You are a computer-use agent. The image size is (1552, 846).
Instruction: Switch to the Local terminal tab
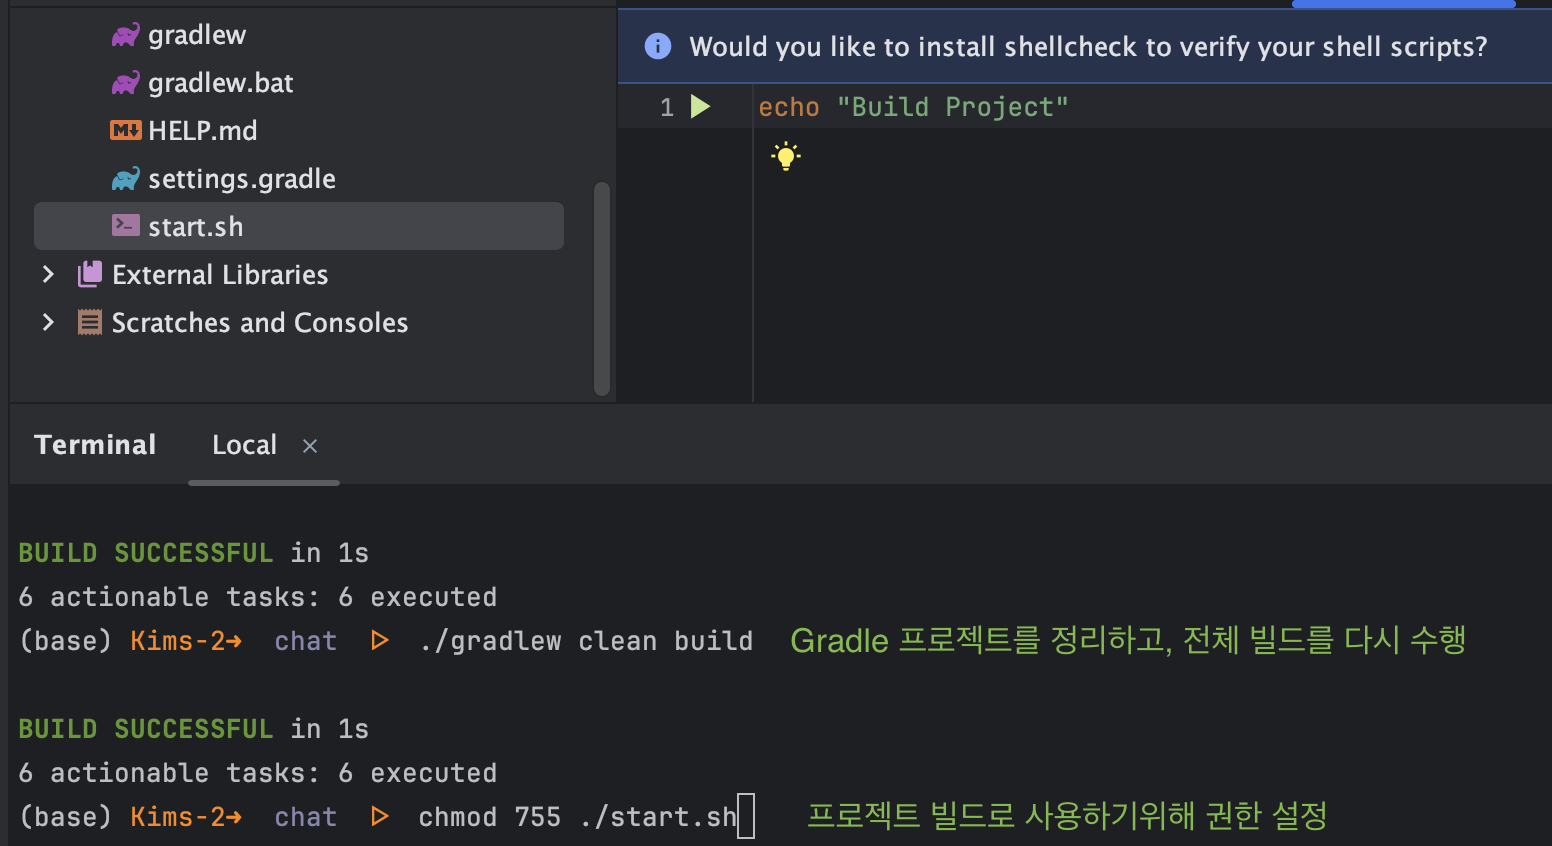244,445
